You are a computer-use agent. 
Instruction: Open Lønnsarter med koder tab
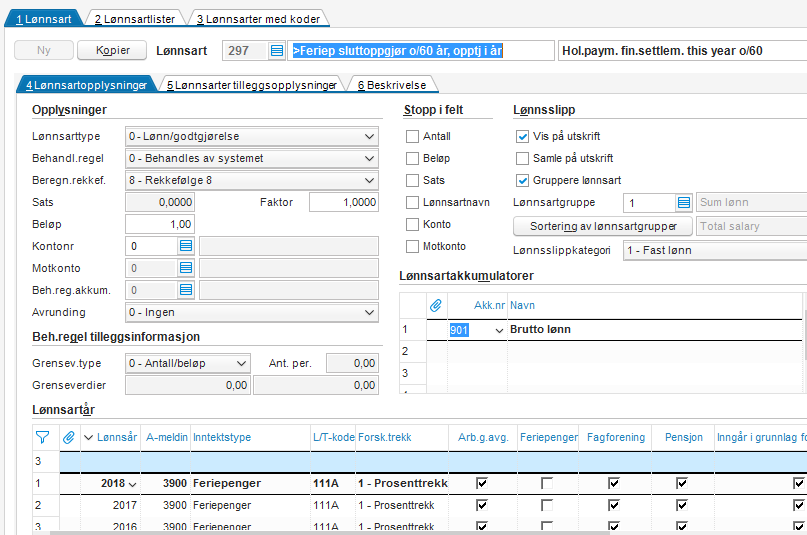[258, 19]
